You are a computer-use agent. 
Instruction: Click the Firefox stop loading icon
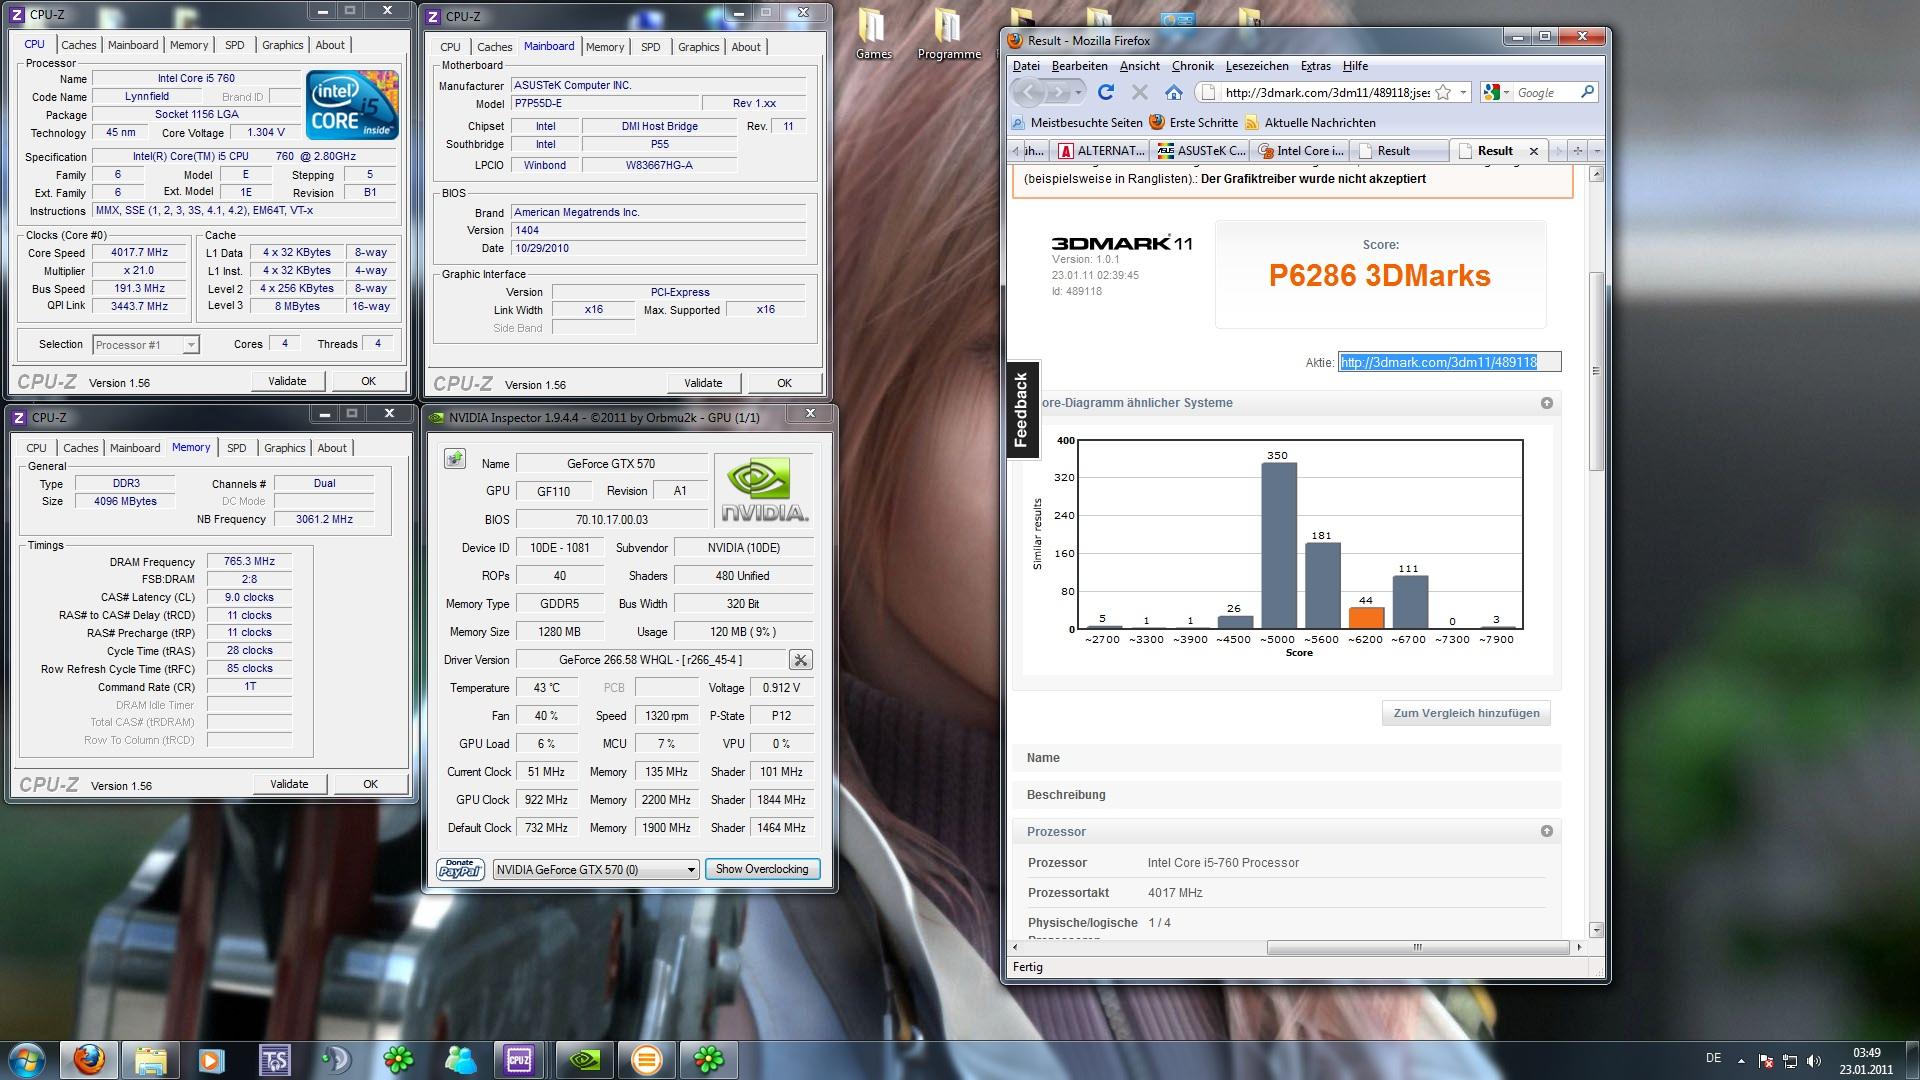tap(1139, 92)
